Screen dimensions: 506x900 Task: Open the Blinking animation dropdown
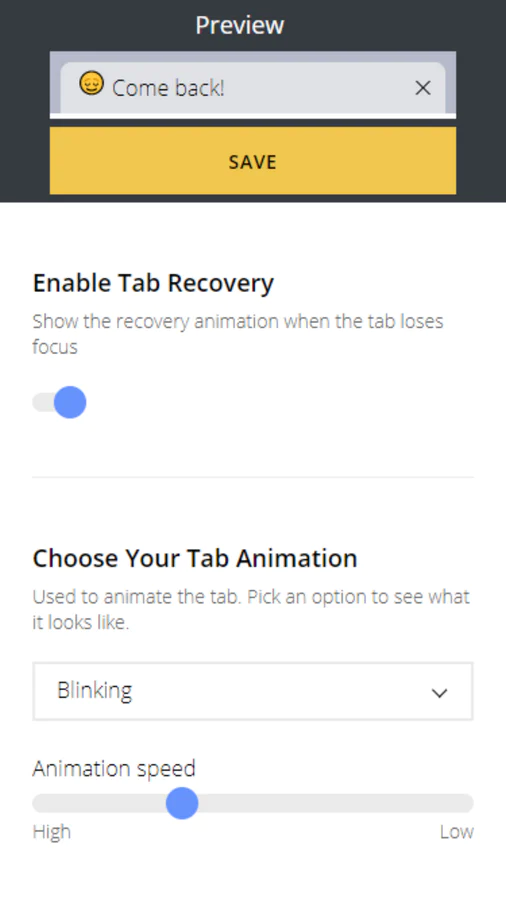253,691
